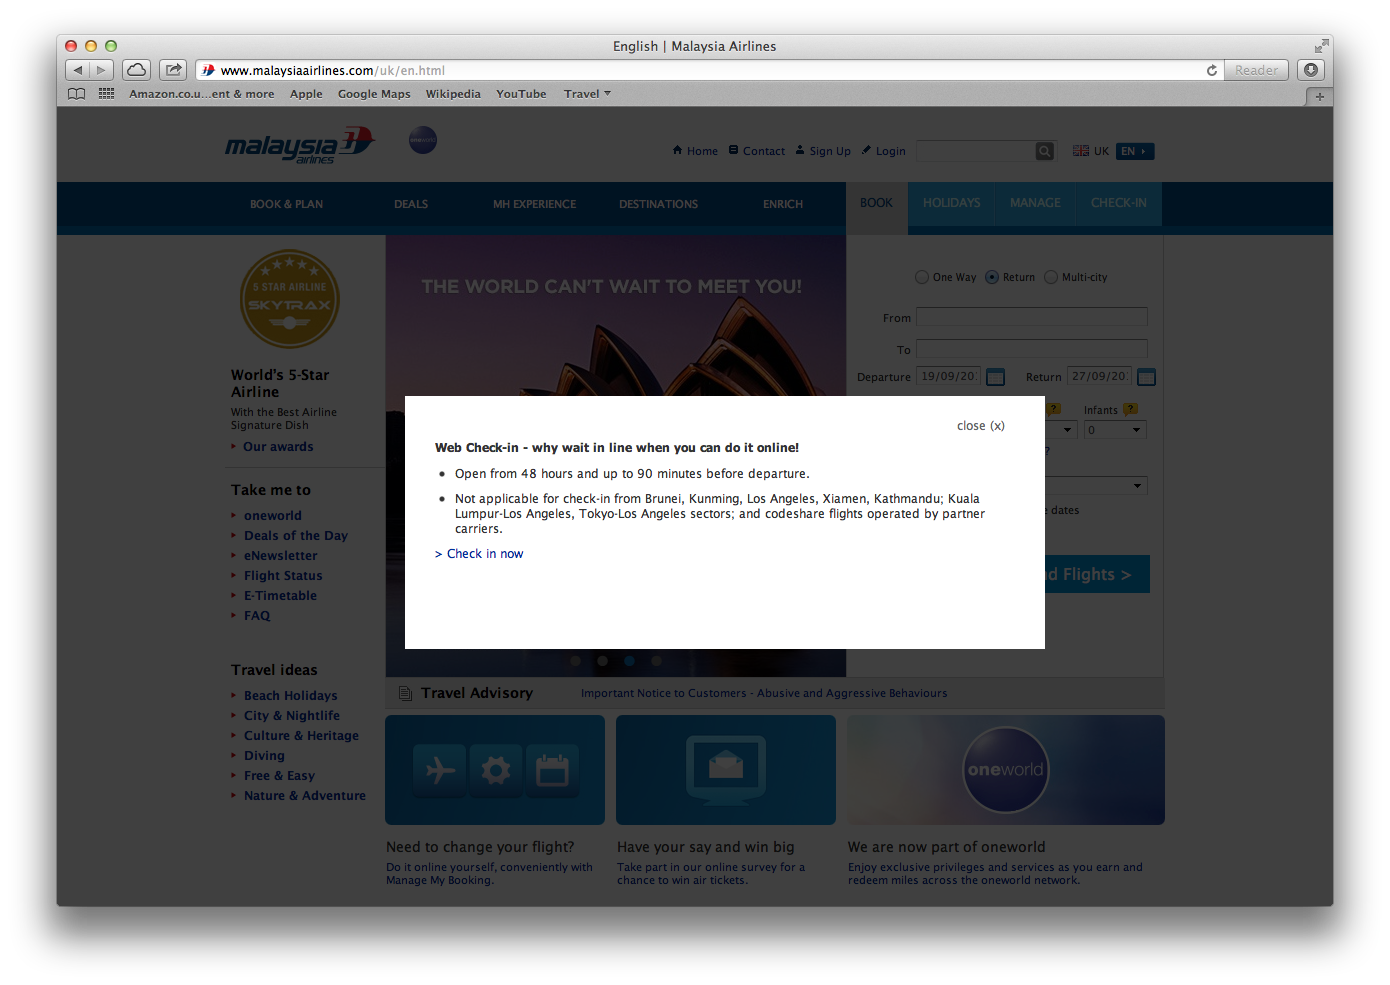The height and width of the screenshot is (985, 1390).
Task: Add a new tab with plus button
Action: tap(1319, 96)
